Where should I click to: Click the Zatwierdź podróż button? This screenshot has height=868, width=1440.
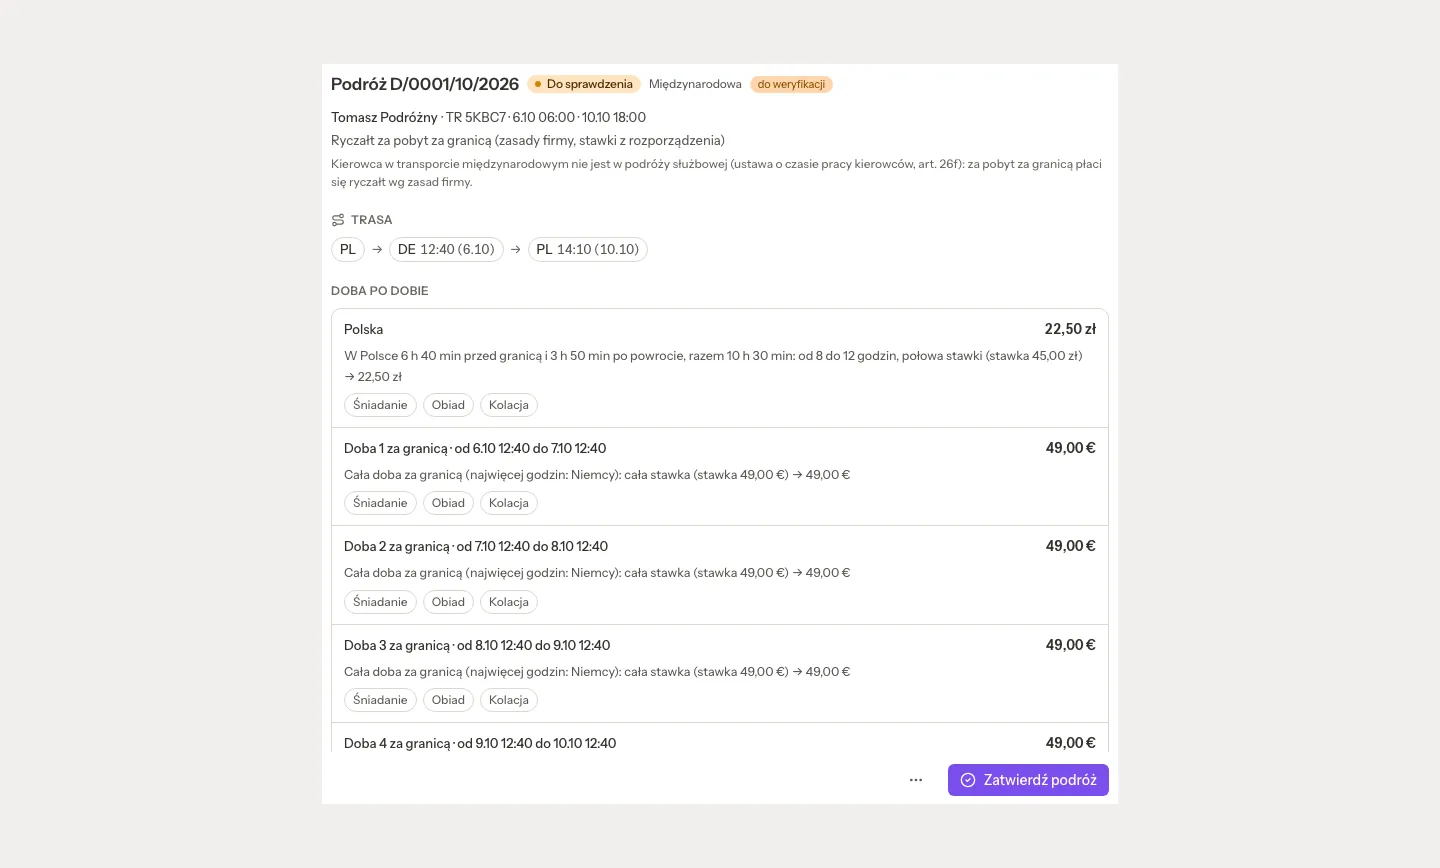point(1028,780)
